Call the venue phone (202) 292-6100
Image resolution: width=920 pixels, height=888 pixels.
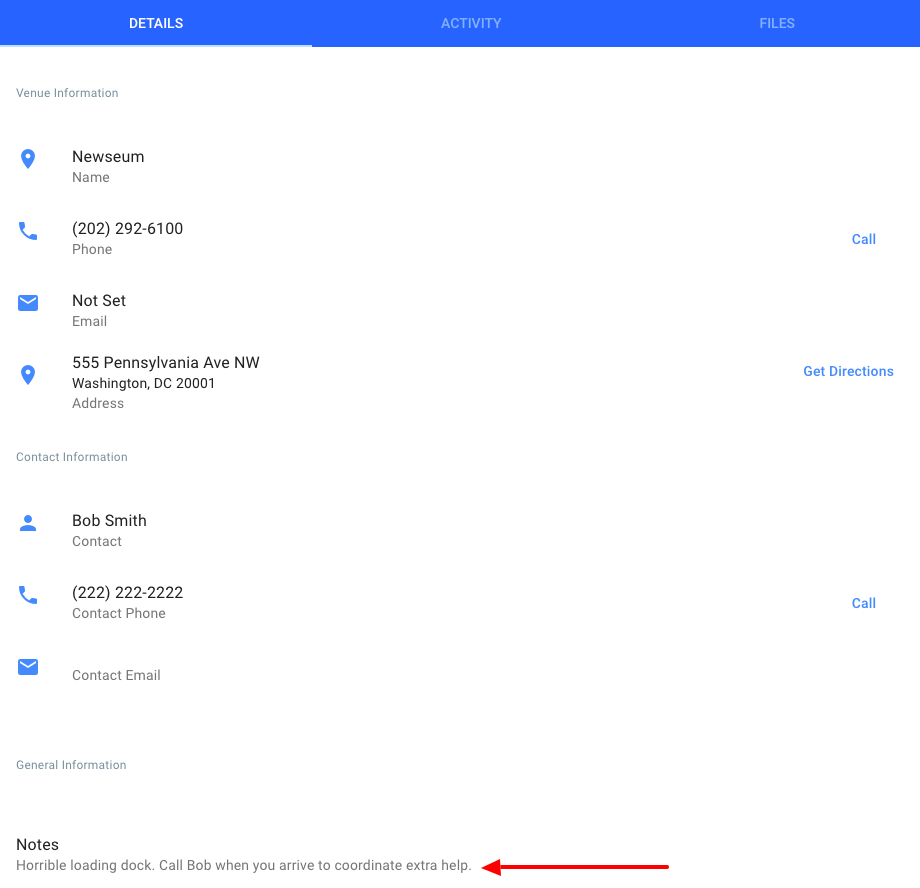[863, 239]
